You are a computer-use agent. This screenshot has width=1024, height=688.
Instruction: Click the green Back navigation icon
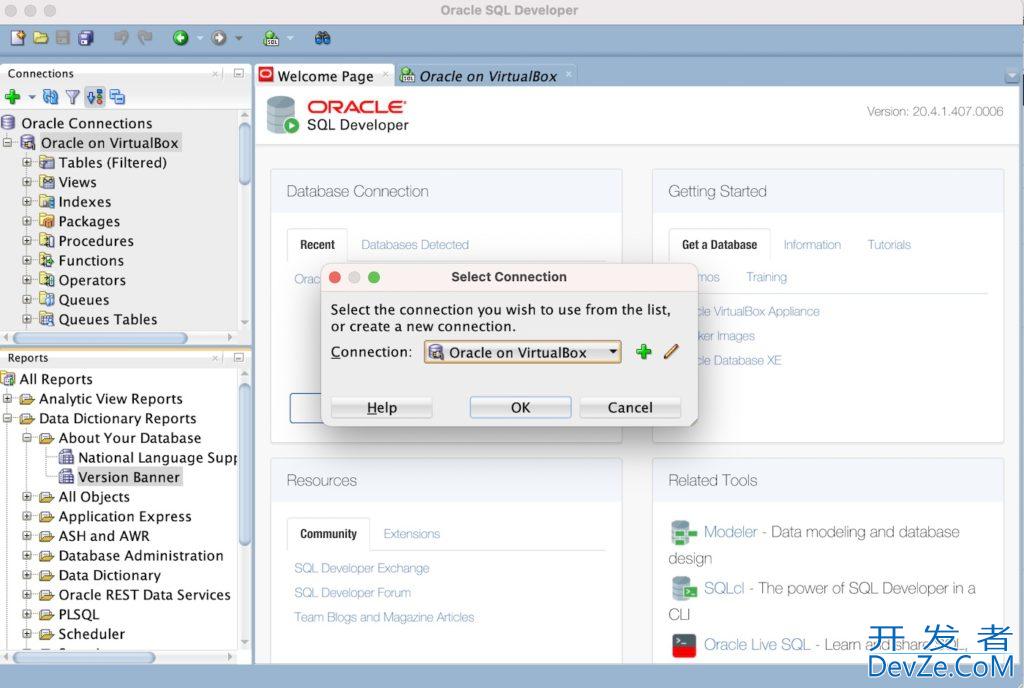(181, 38)
